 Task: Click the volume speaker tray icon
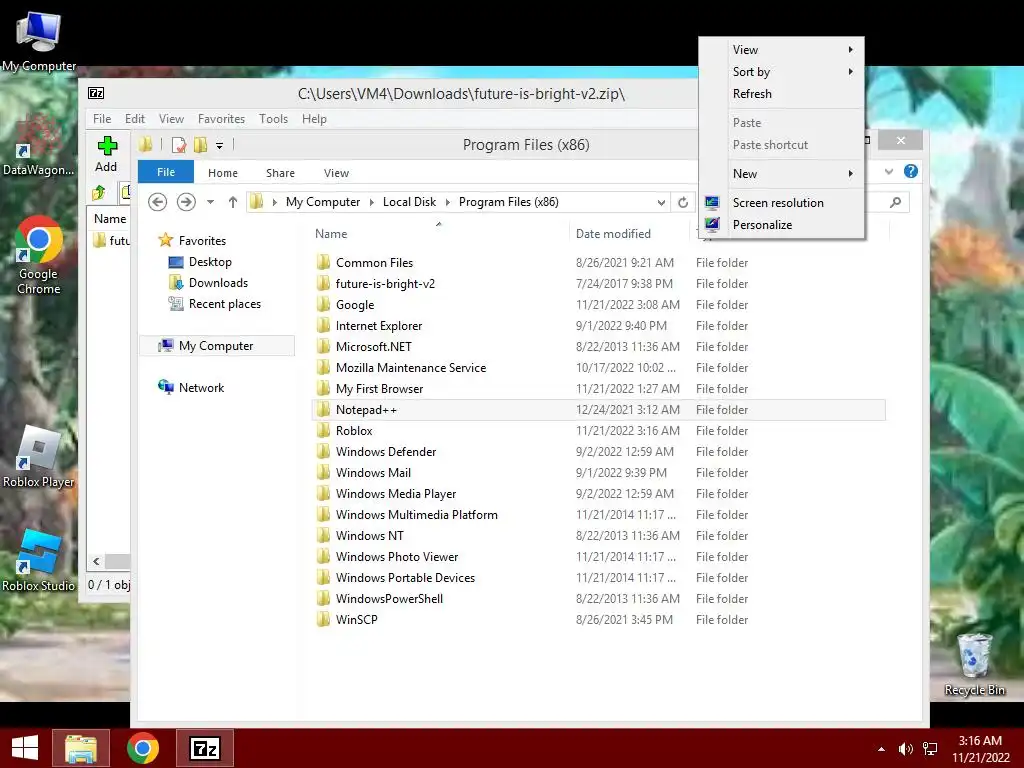pyautogui.click(x=905, y=749)
